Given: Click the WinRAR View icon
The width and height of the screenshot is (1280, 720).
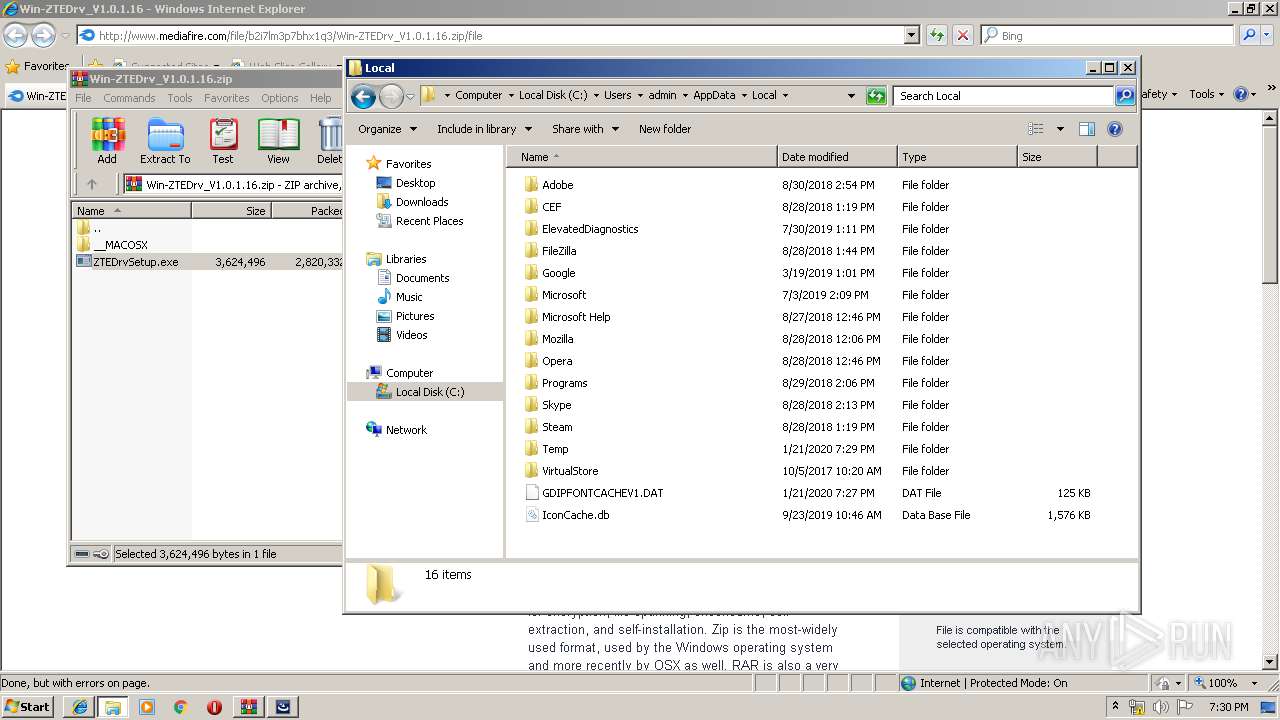Looking at the screenshot, I should [278, 141].
